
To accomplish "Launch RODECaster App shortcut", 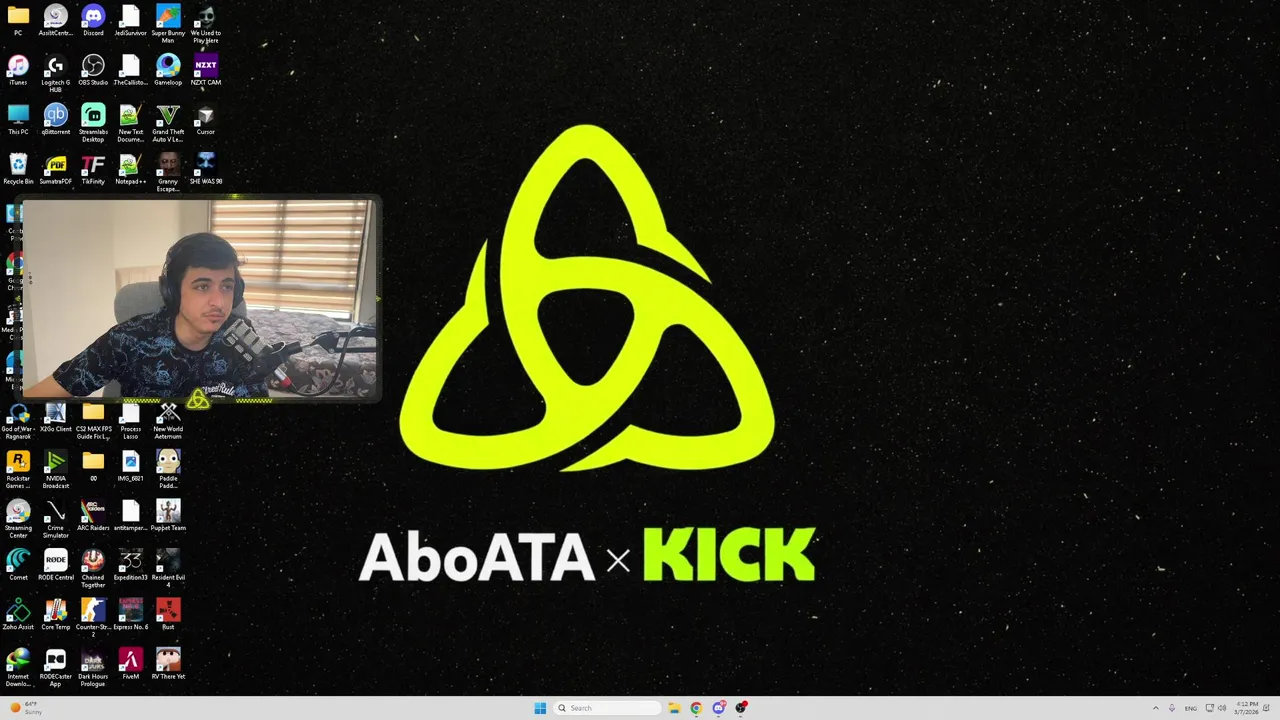I will tap(56, 667).
